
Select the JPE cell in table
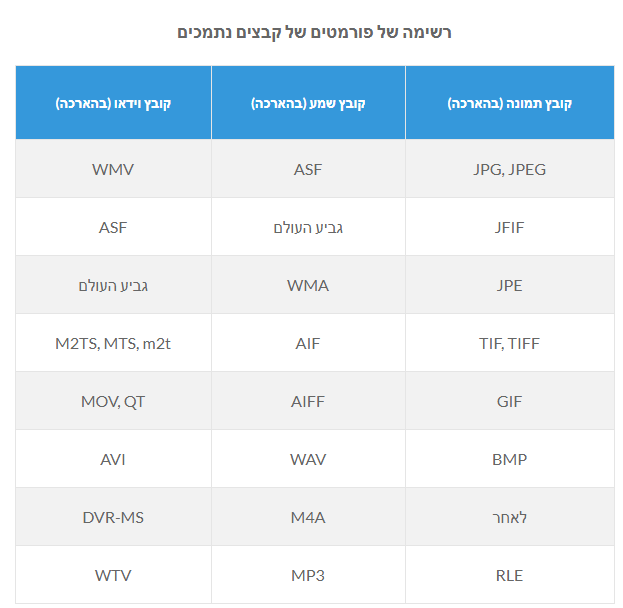509,285
